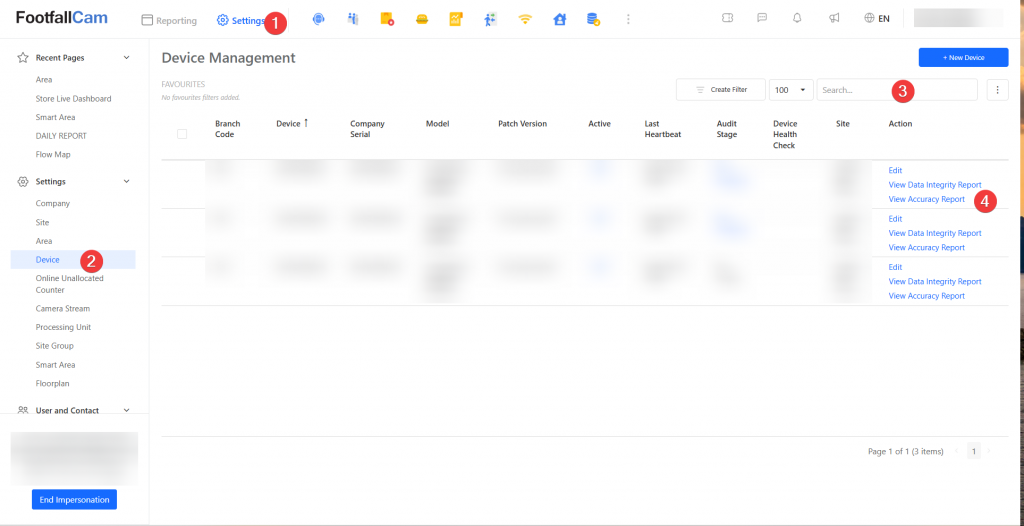Collapse the Settings sidebar section
1024x526 pixels.
coord(127,181)
